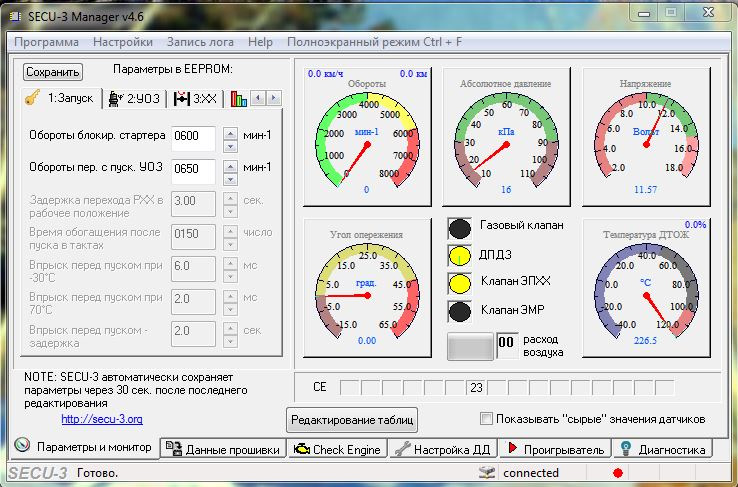
Task: Increase Обороты блокир. стартера value
Action: 230,133
